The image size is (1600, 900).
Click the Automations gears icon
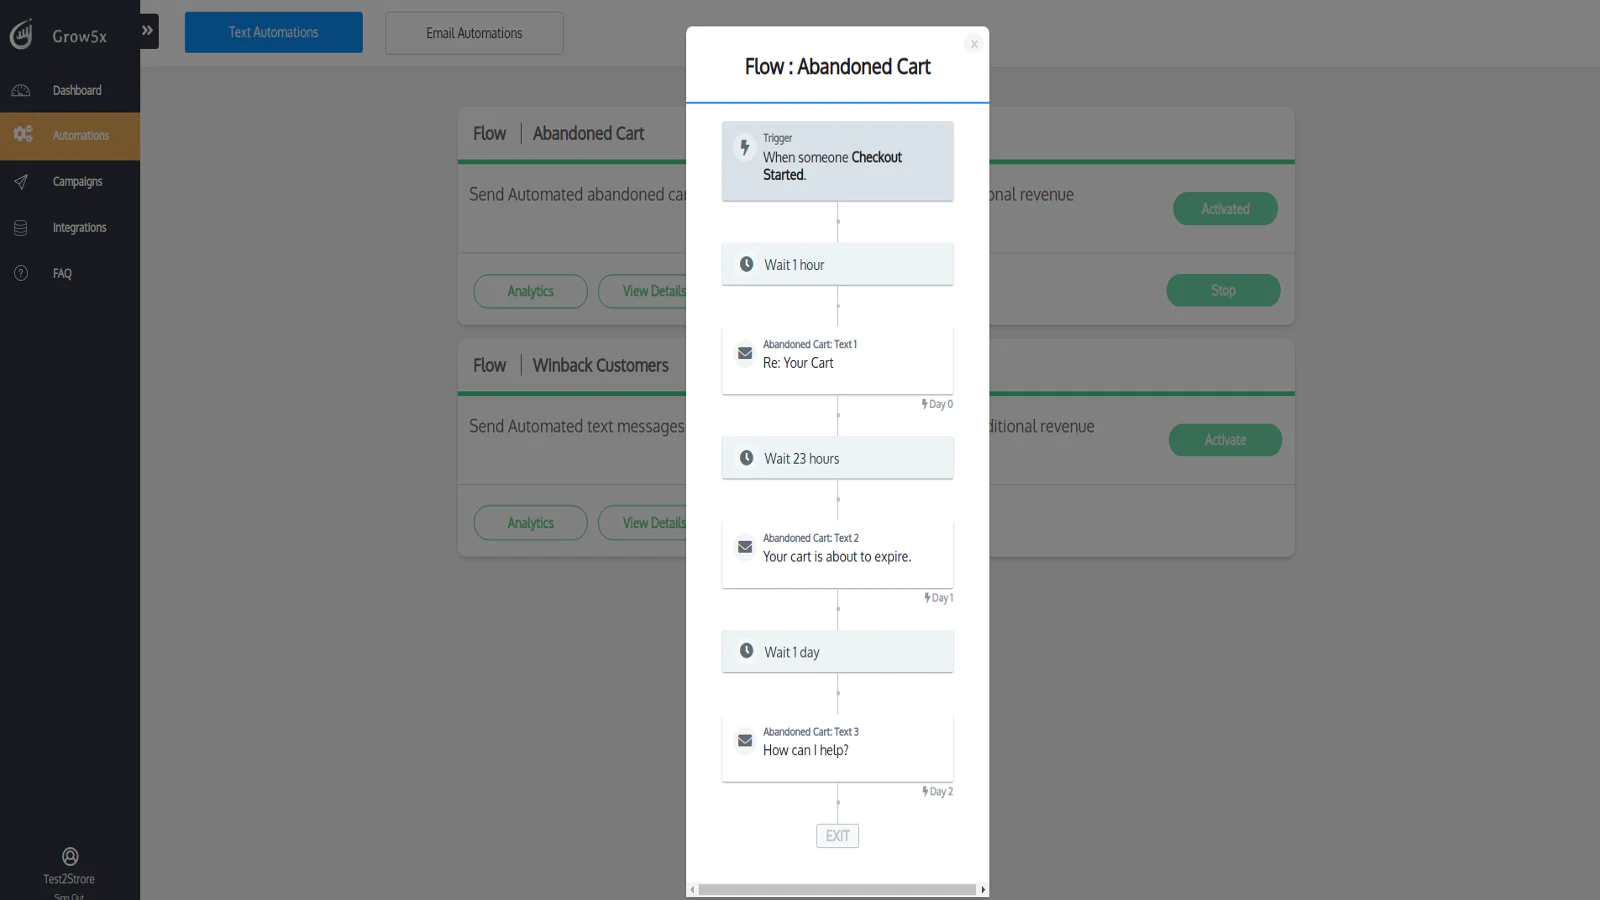pyautogui.click(x=22, y=134)
